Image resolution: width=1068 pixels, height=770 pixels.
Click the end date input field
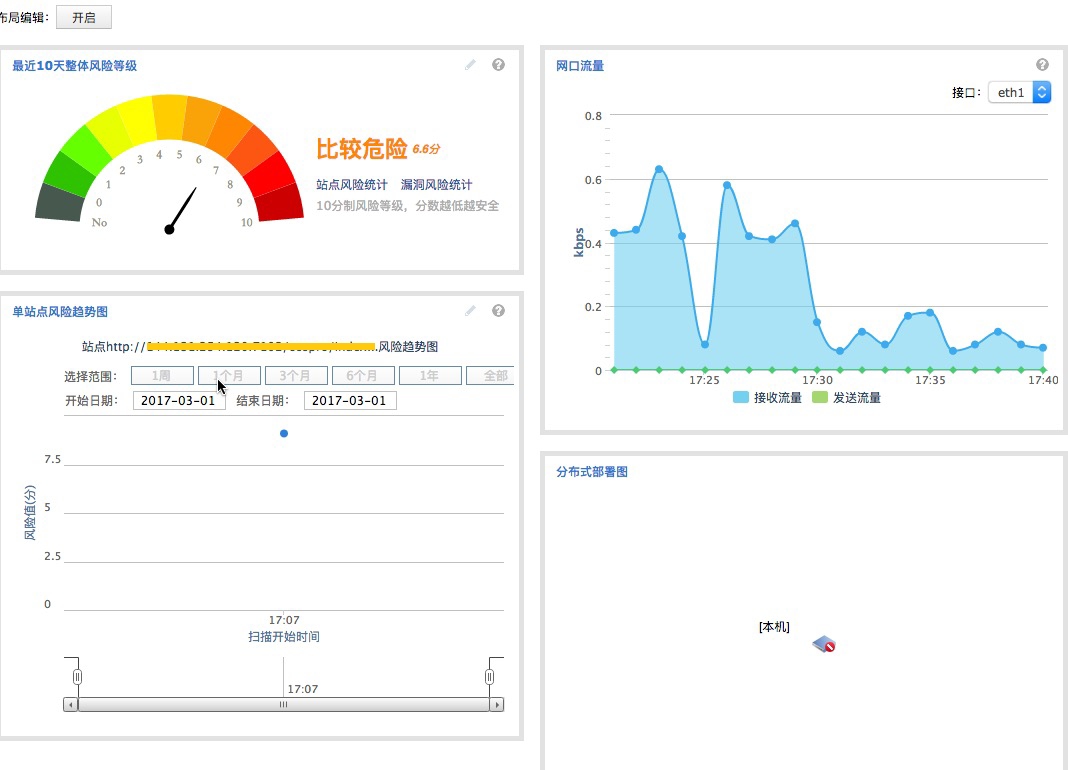[x=350, y=401]
